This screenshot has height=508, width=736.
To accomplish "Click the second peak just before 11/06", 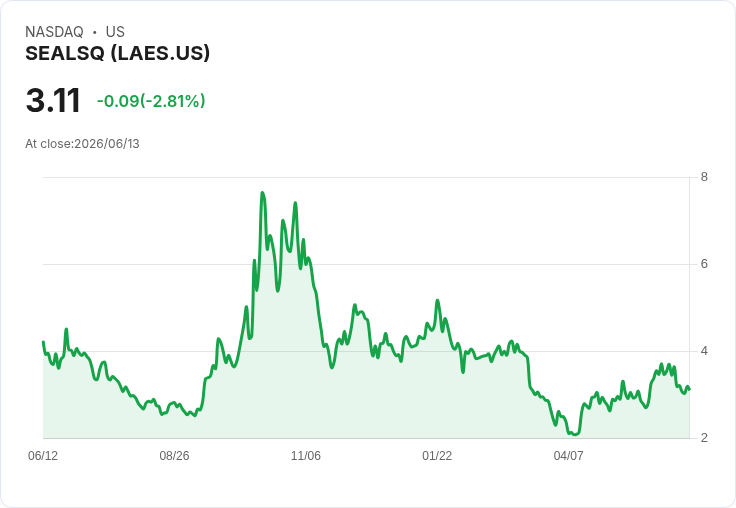I will 295,203.
